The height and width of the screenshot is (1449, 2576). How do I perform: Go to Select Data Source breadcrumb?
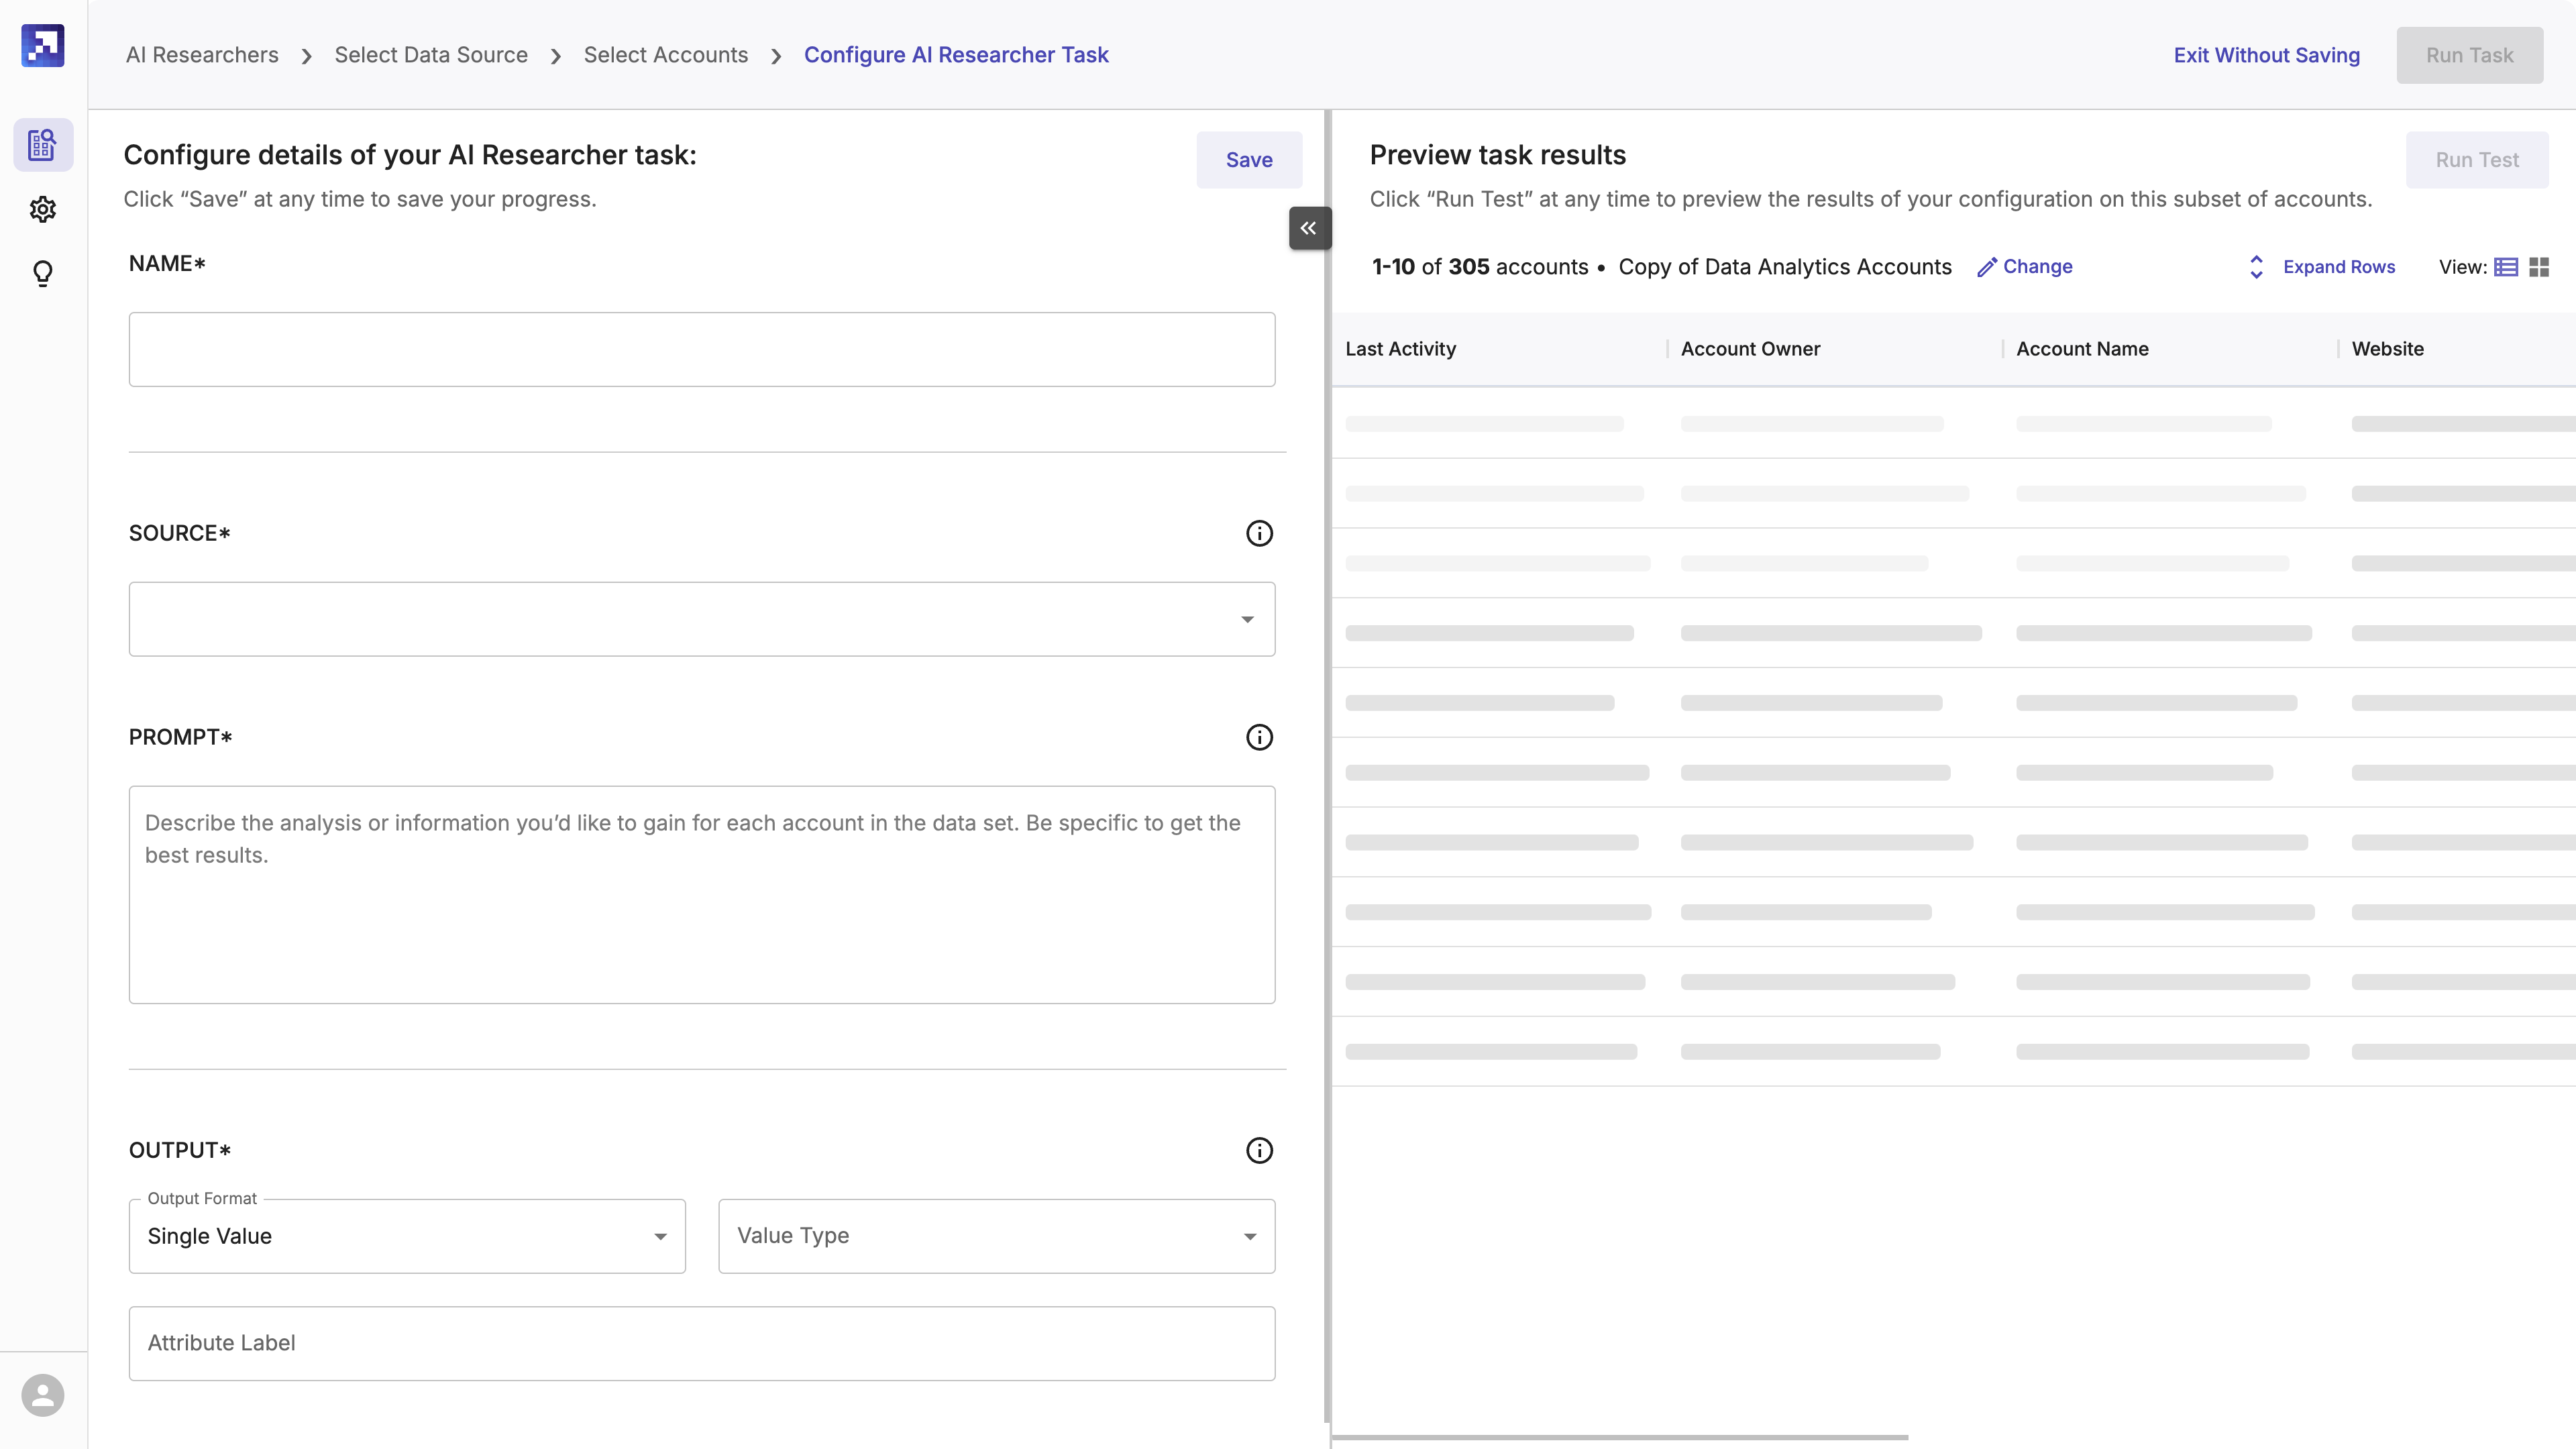tap(431, 55)
